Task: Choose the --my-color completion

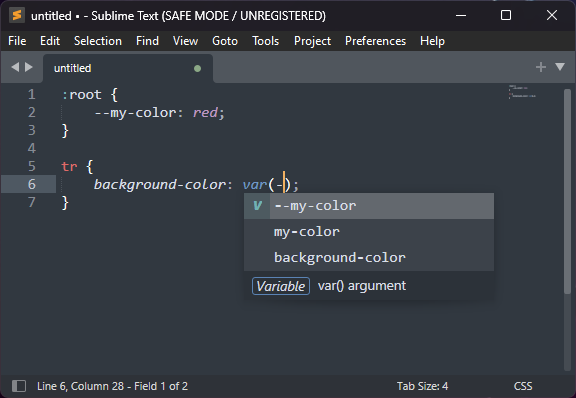Action: [x=369, y=206]
